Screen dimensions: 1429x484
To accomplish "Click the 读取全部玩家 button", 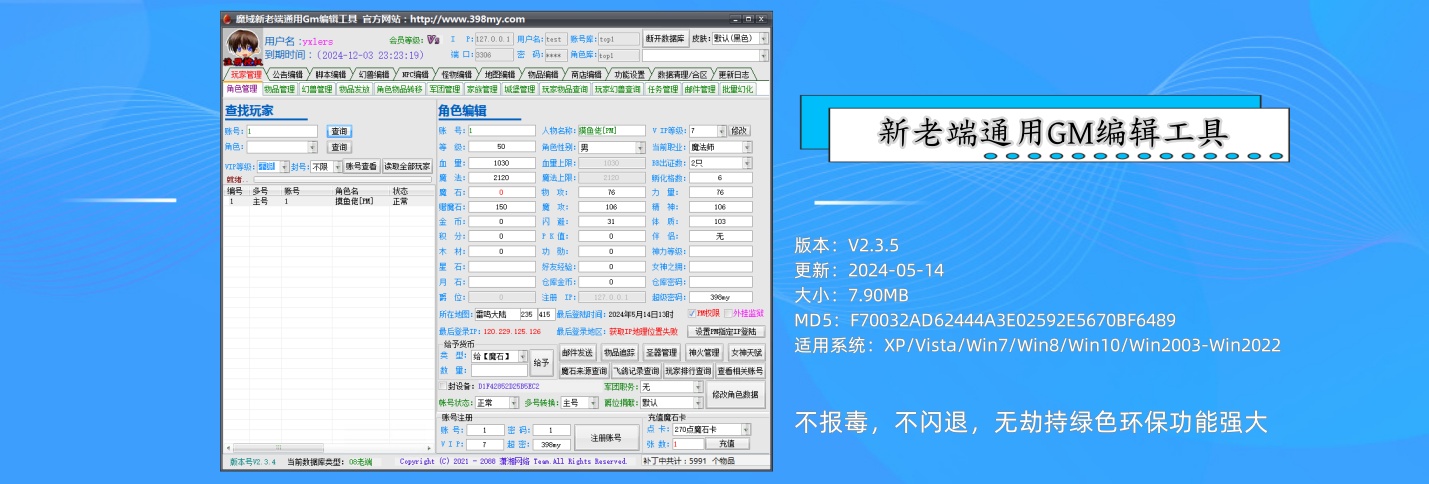I will click(x=406, y=166).
